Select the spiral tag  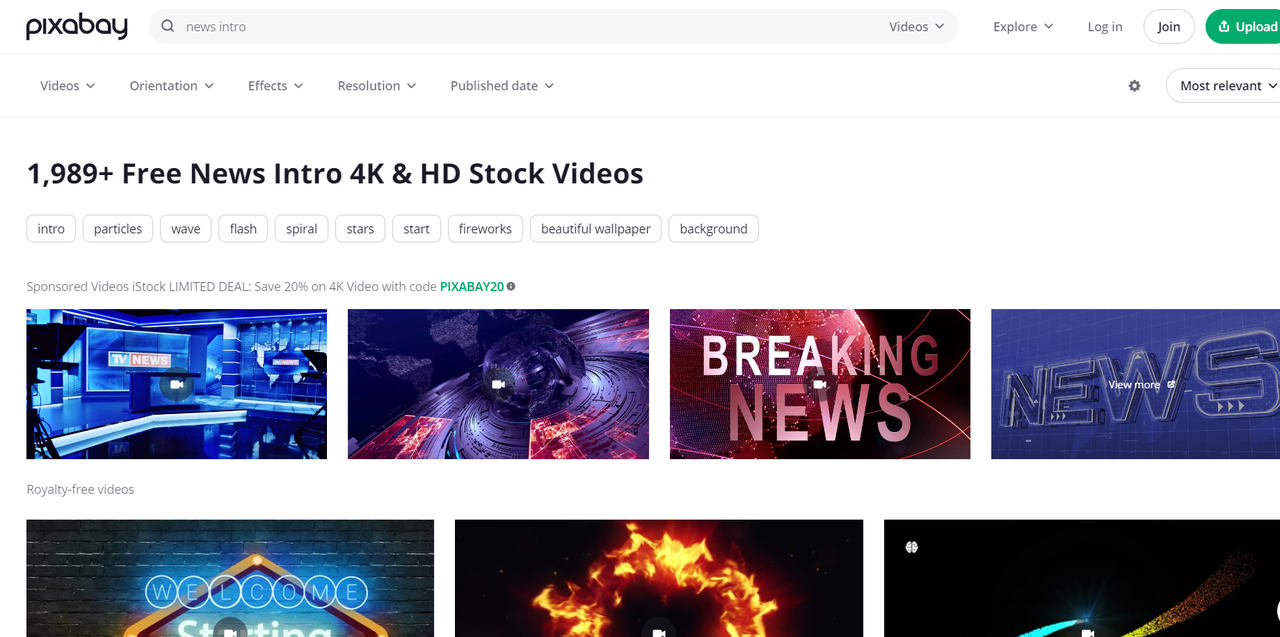[302, 229]
